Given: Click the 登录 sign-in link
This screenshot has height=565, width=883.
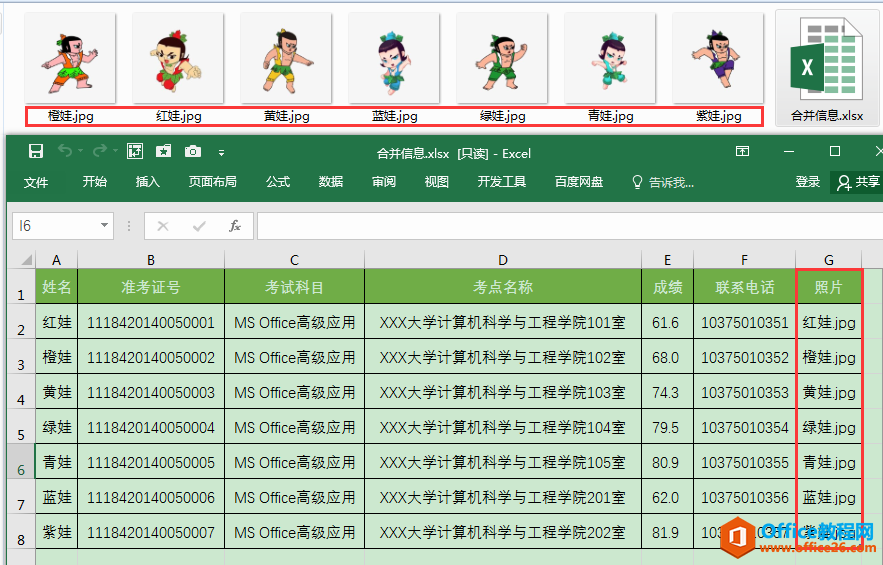Looking at the screenshot, I should 808,181.
